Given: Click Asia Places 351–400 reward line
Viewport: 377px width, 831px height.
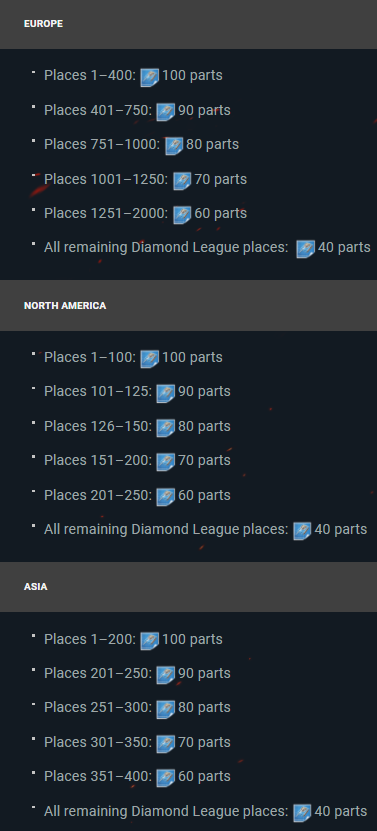Looking at the screenshot, I should click(x=137, y=776).
